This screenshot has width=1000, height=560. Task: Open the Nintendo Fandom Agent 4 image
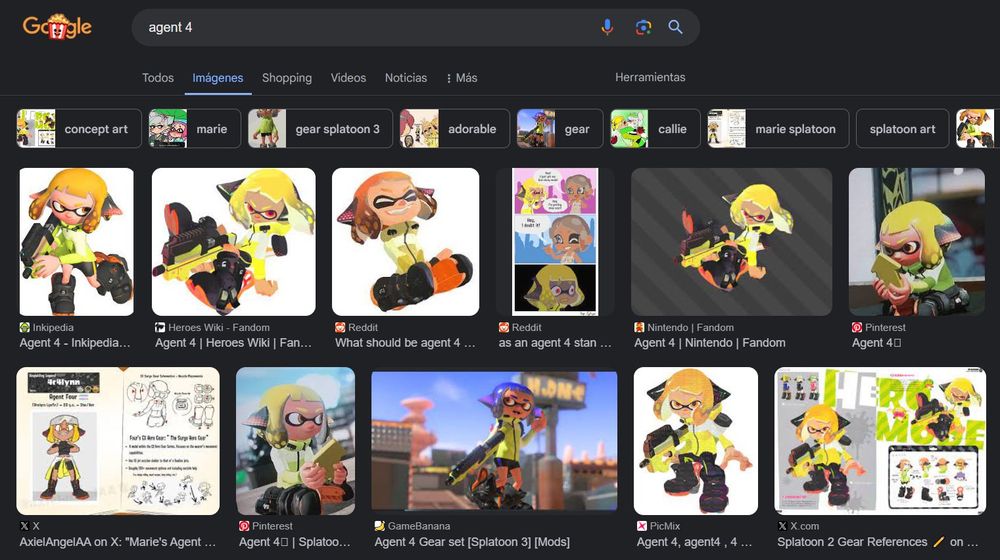coord(732,242)
